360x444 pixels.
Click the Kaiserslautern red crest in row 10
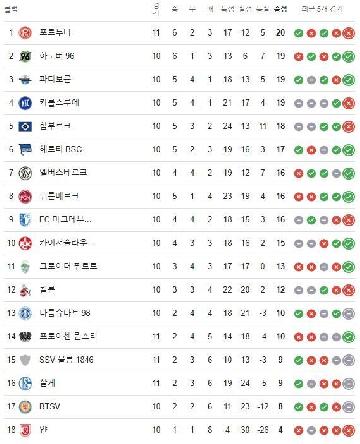(x=25, y=243)
